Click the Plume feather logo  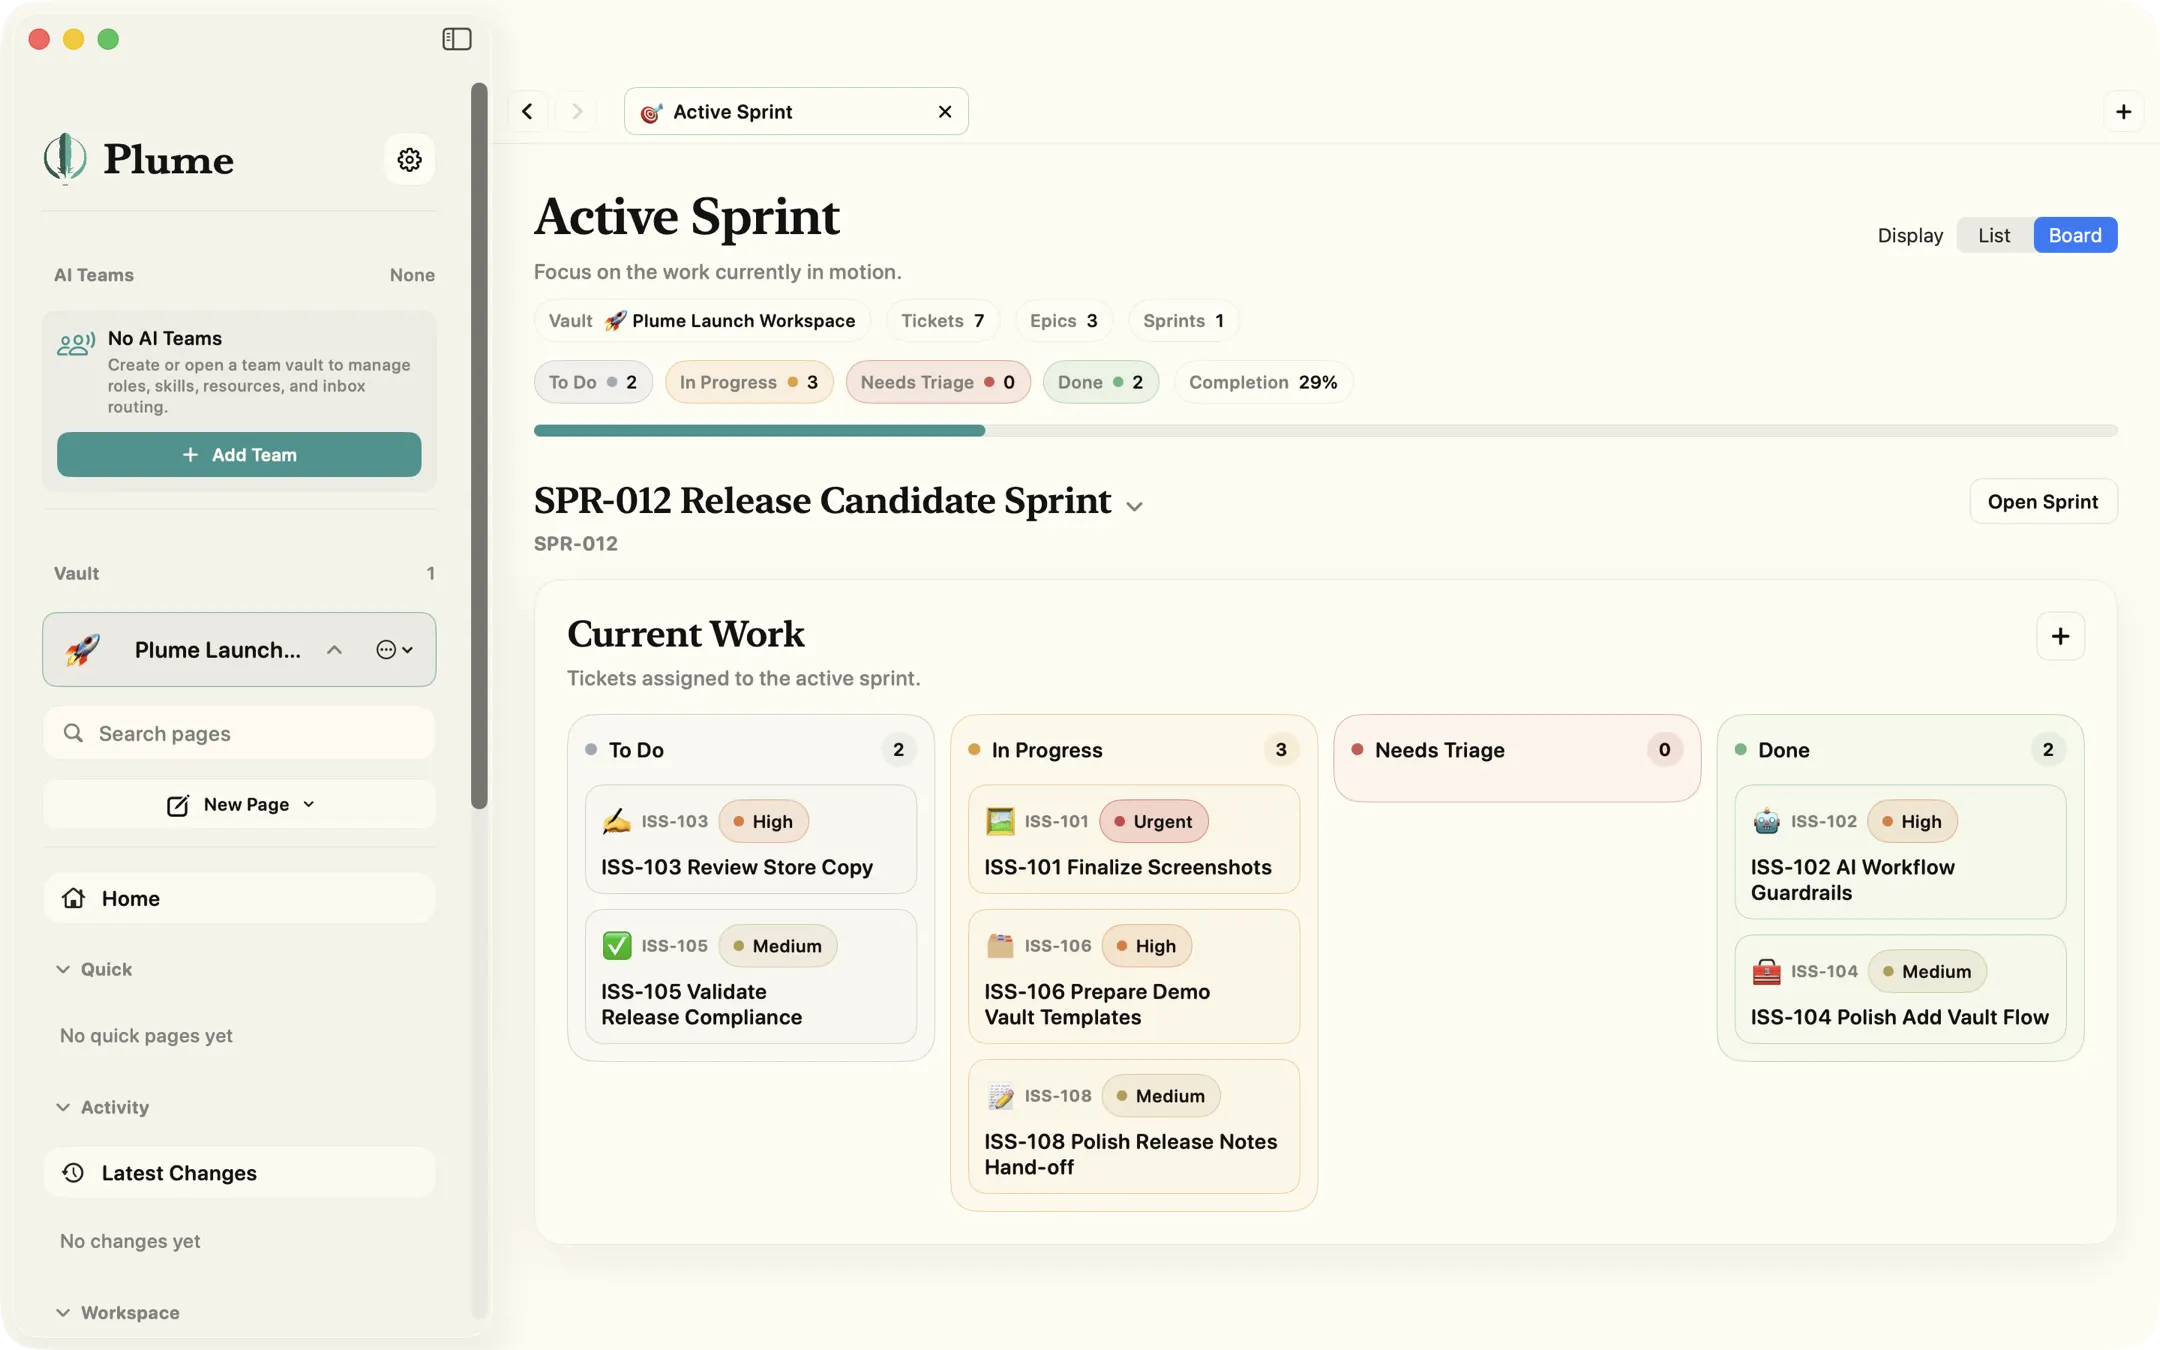[65, 158]
